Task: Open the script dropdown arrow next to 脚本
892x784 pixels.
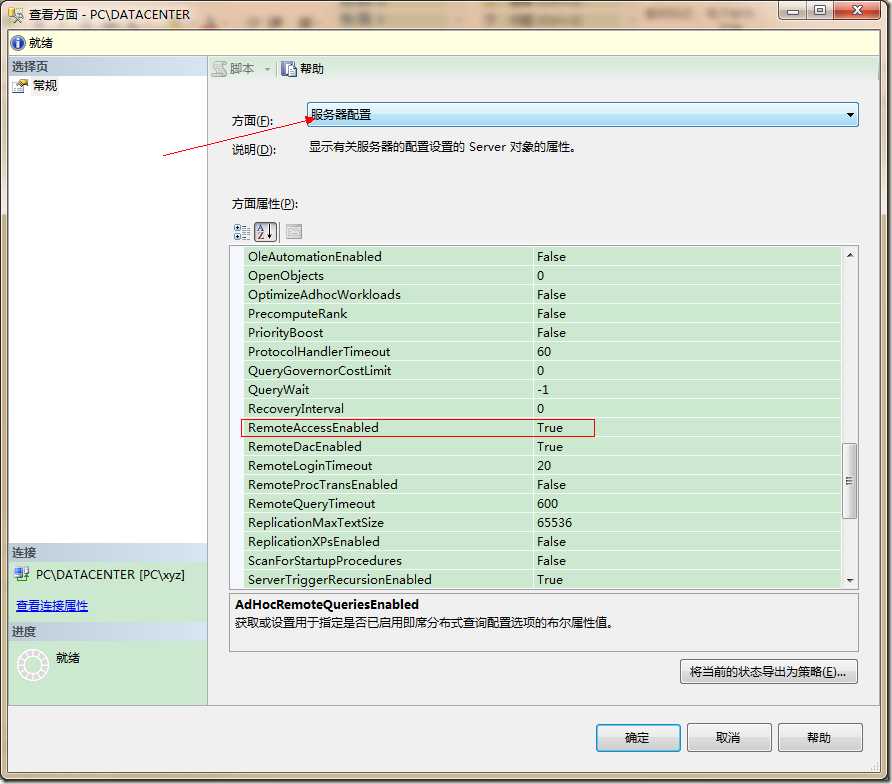Action: pyautogui.click(x=267, y=69)
